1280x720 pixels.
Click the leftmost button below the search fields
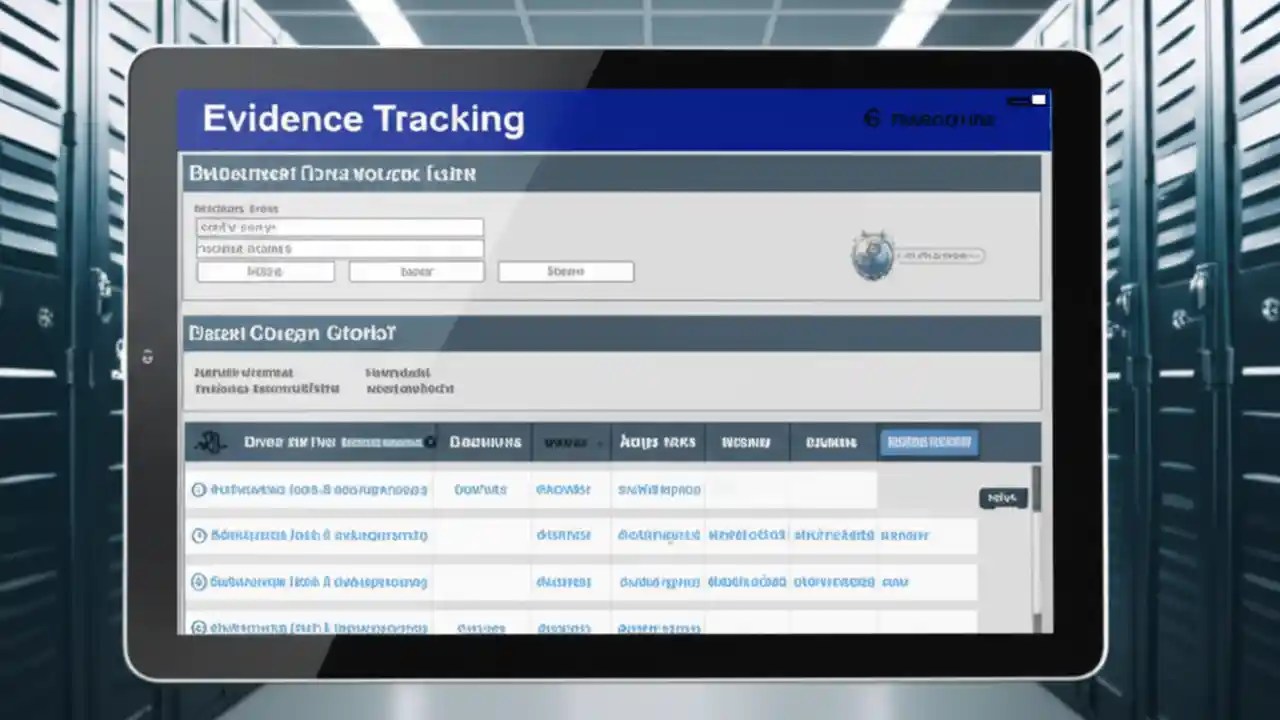point(265,271)
